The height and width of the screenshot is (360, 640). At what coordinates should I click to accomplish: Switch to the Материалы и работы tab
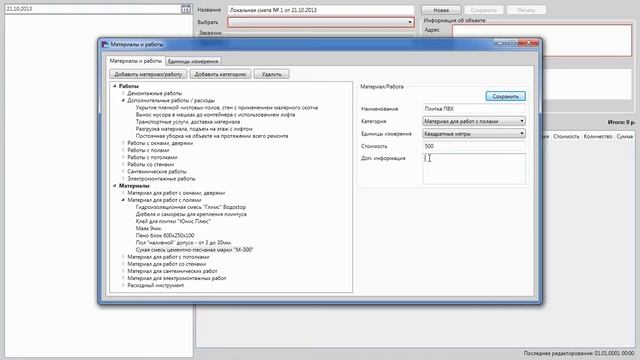[x=136, y=61]
